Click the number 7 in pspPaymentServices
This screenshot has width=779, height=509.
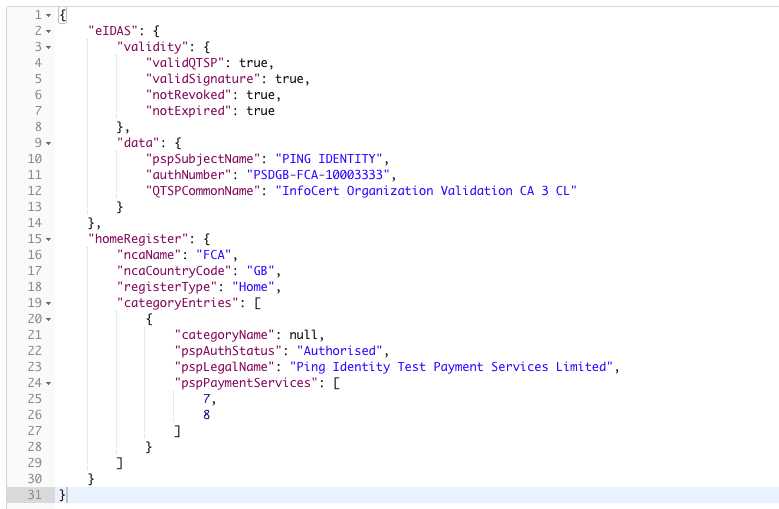pos(207,399)
